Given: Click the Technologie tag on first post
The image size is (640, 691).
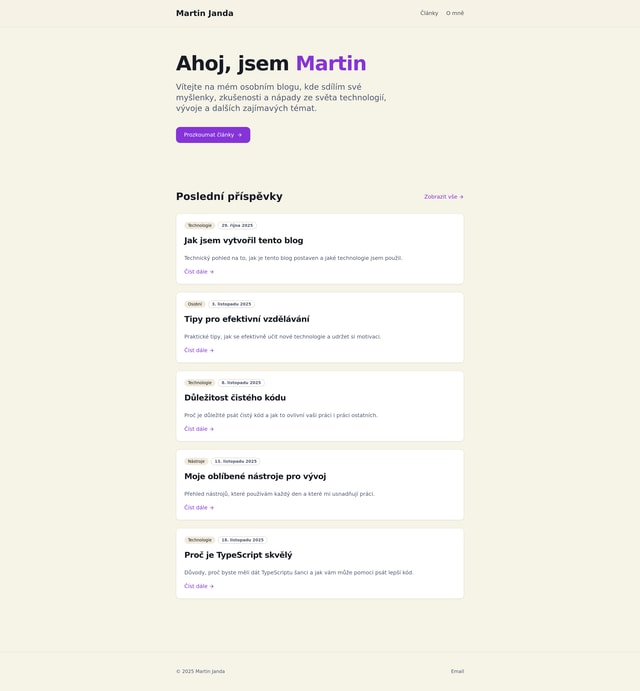Looking at the screenshot, I should pos(200,225).
